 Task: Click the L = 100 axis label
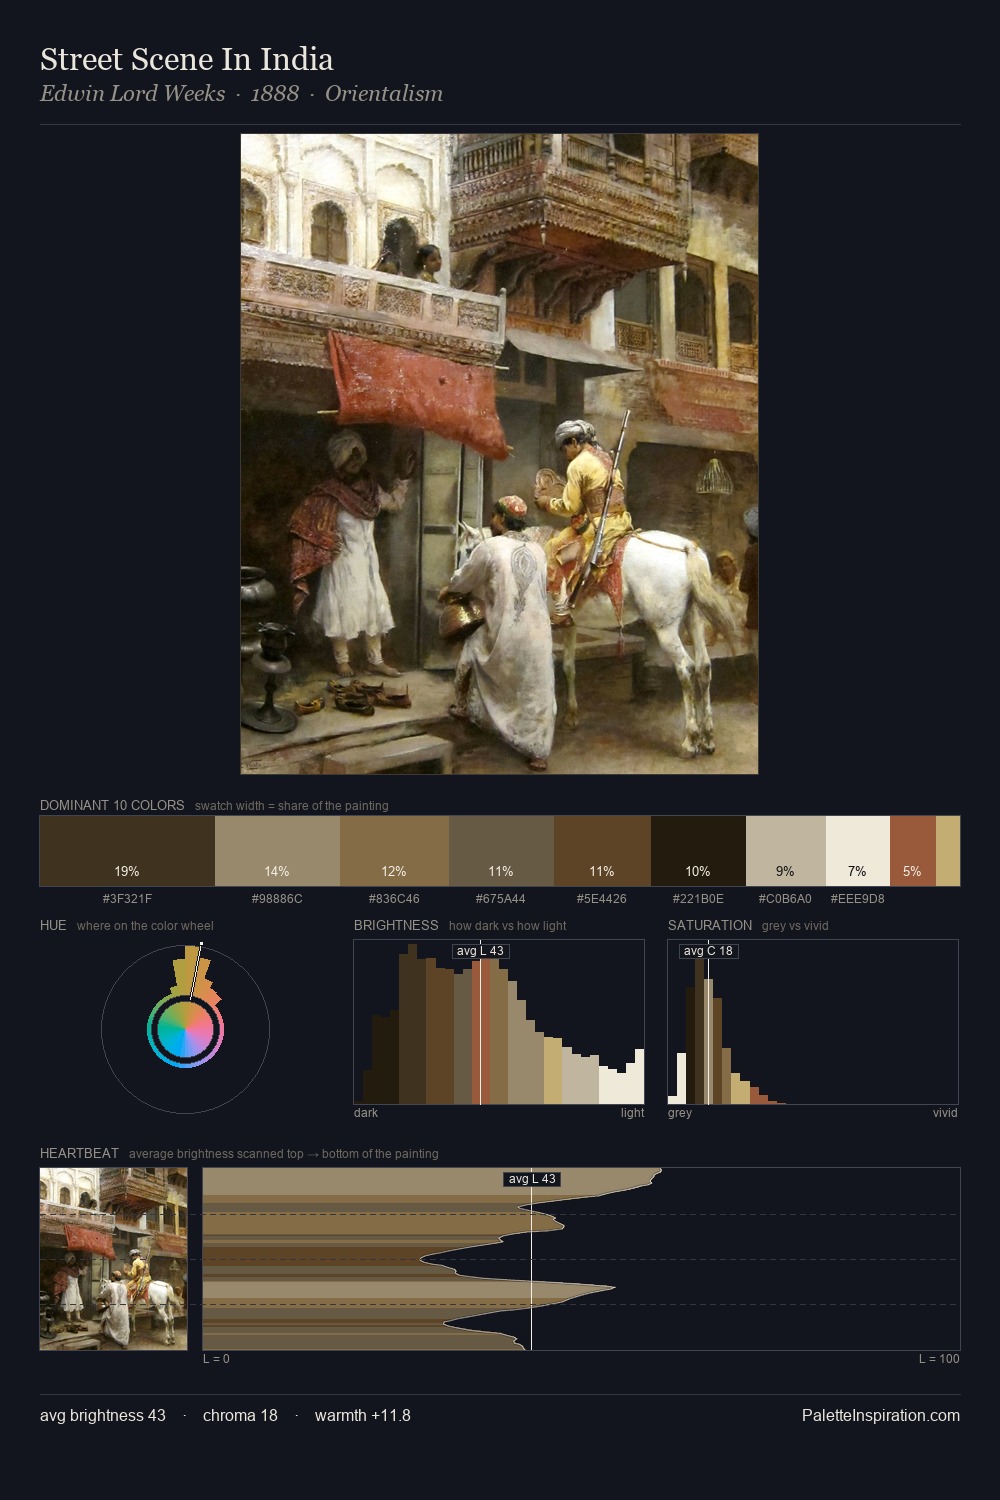[939, 1359]
